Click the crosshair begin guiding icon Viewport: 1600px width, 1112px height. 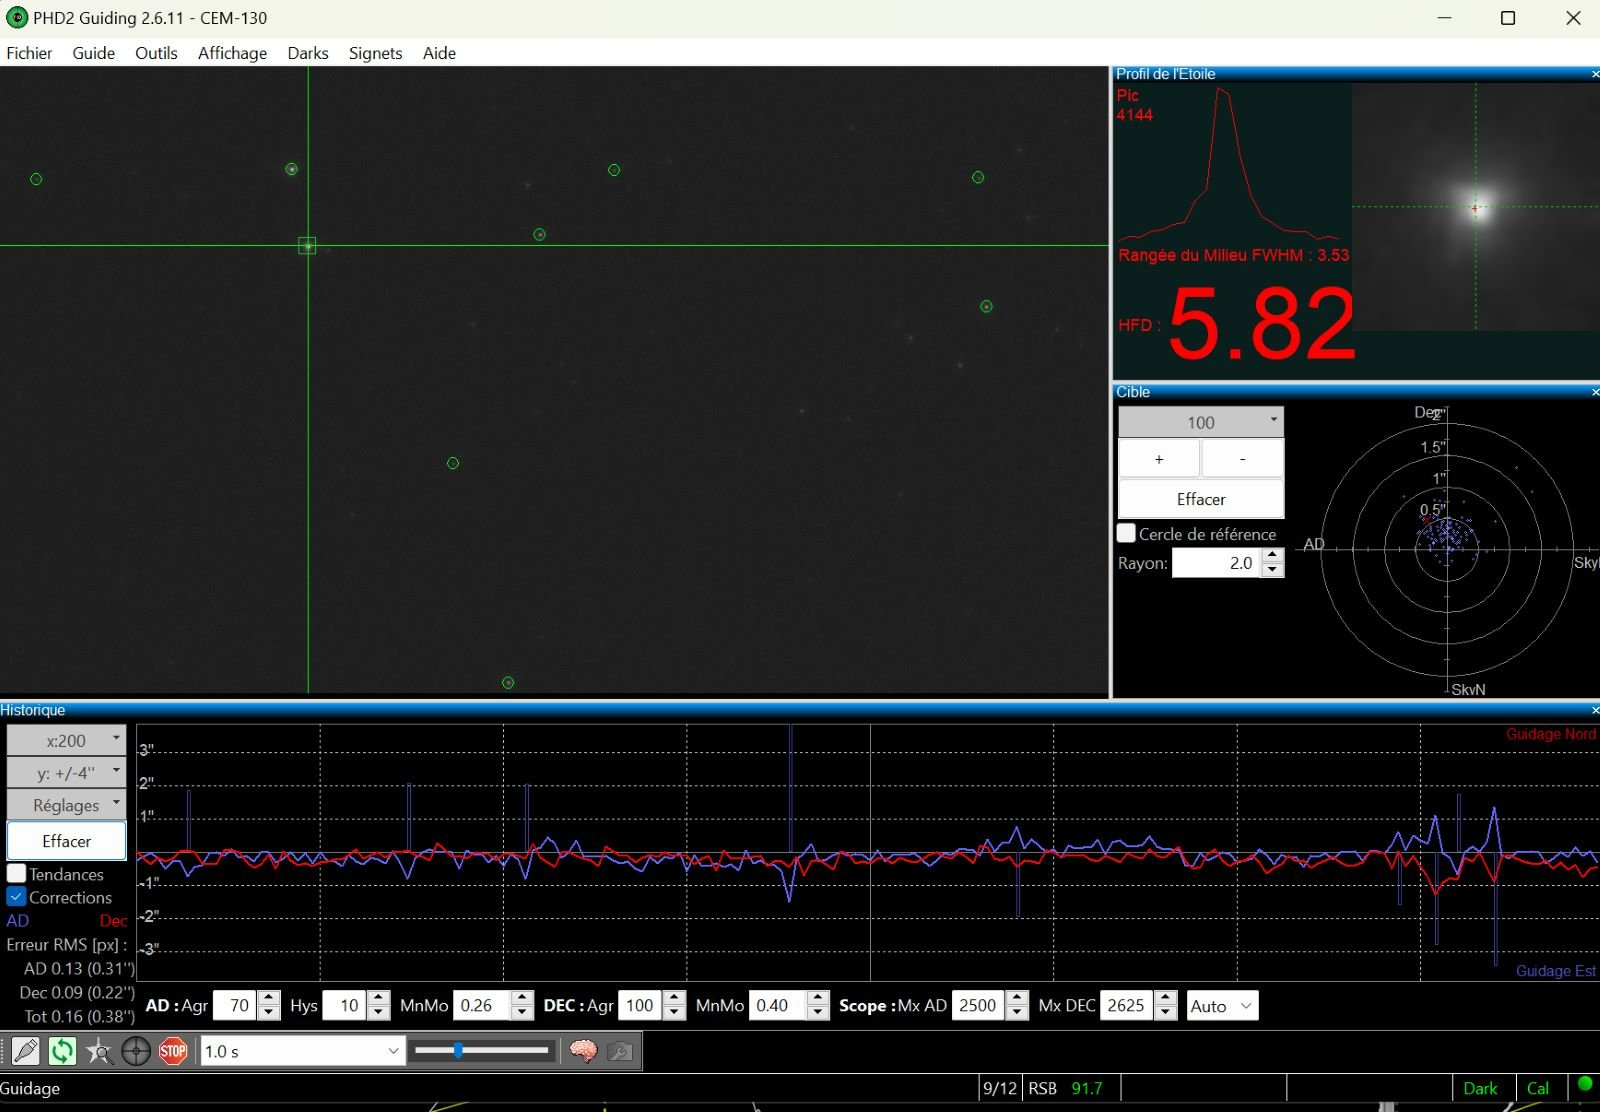pos(136,1051)
